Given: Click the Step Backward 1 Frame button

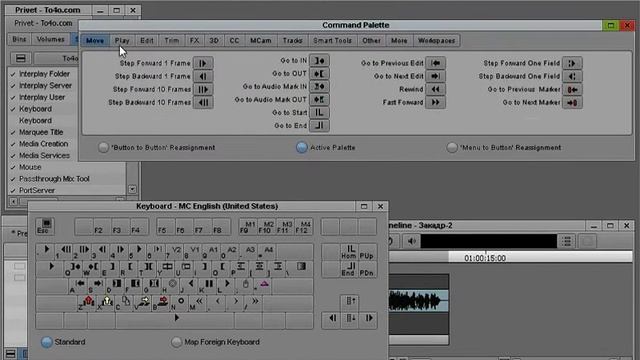Looking at the screenshot, I should [x=203, y=76].
